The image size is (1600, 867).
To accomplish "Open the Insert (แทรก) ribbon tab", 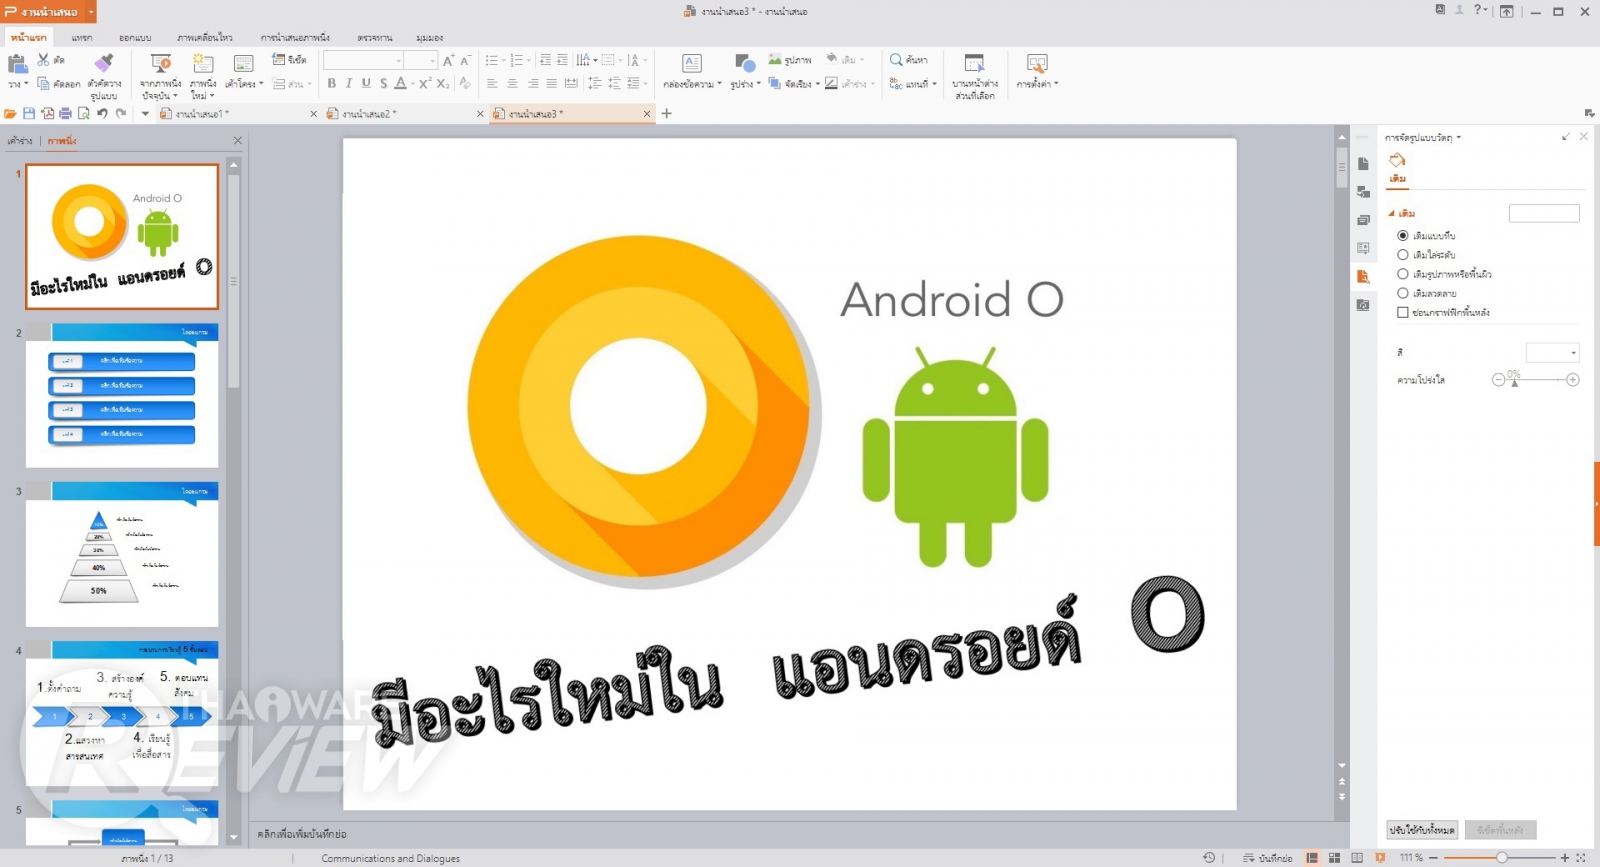I will tap(82, 38).
